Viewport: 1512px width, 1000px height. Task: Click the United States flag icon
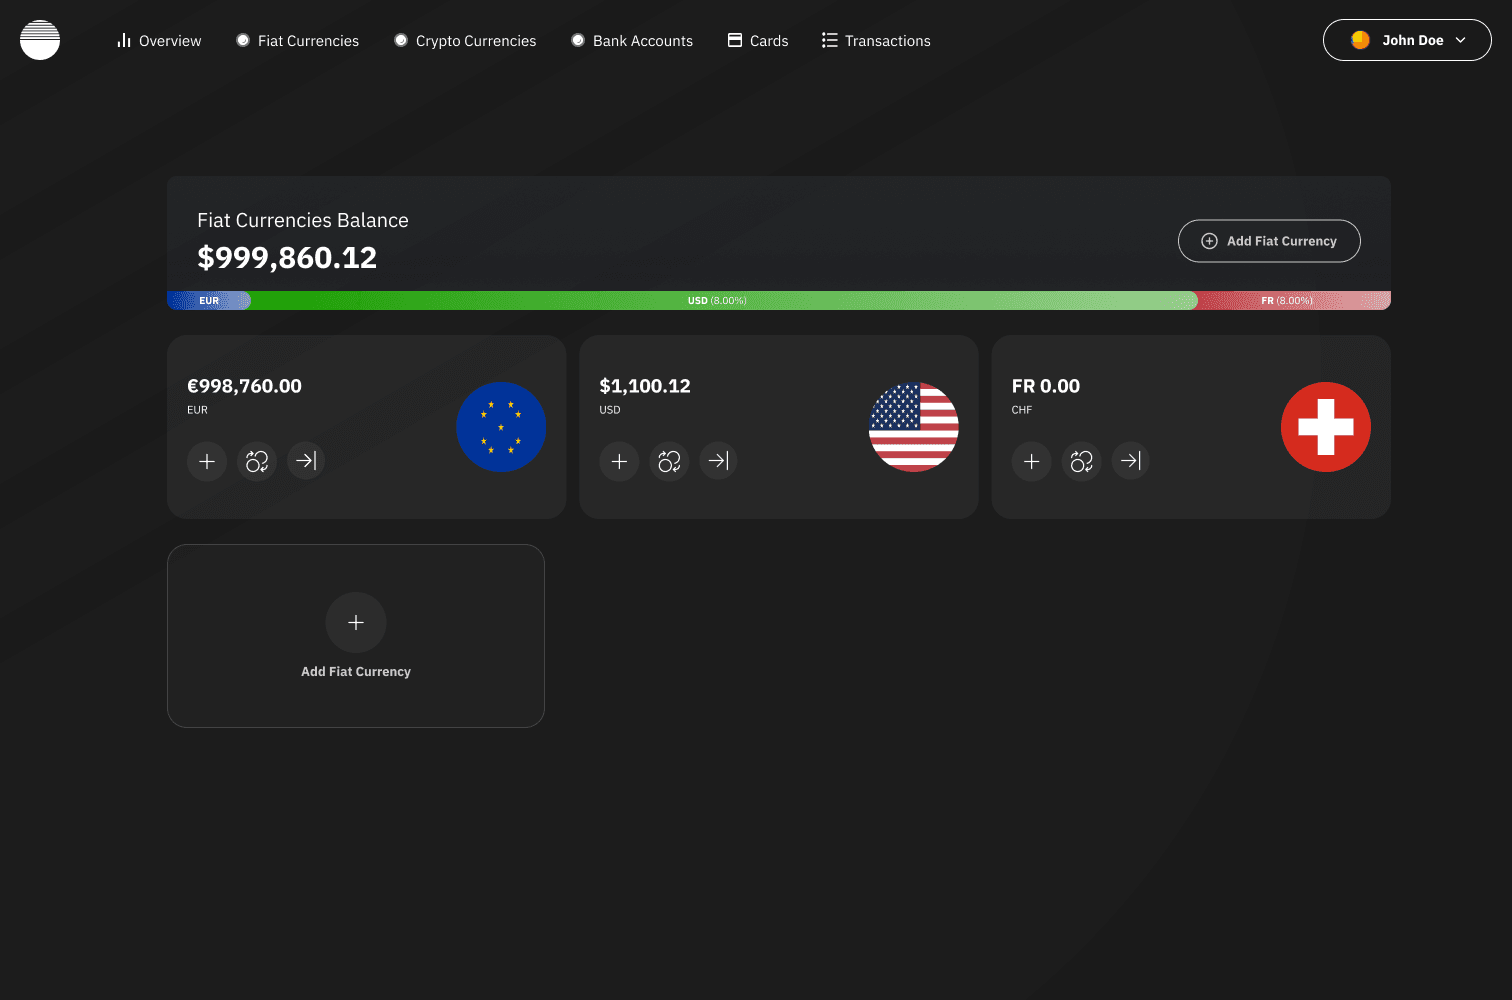pos(914,427)
